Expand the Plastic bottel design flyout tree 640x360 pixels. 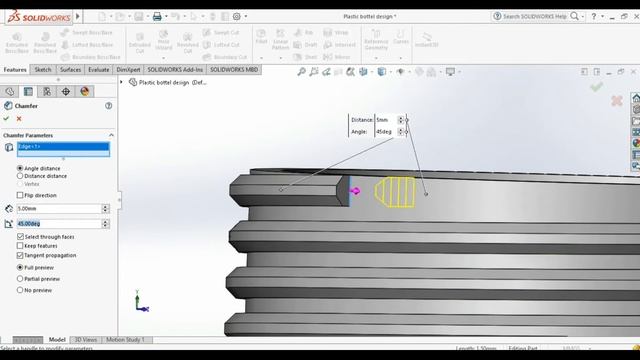[121, 82]
